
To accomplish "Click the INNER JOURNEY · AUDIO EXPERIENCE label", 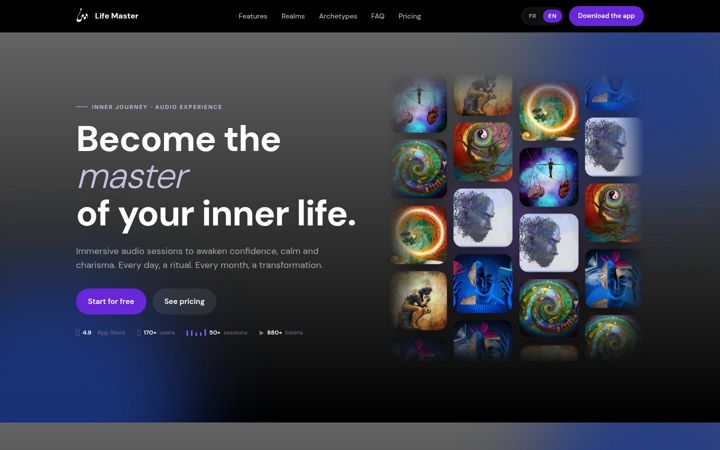I will click(157, 107).
